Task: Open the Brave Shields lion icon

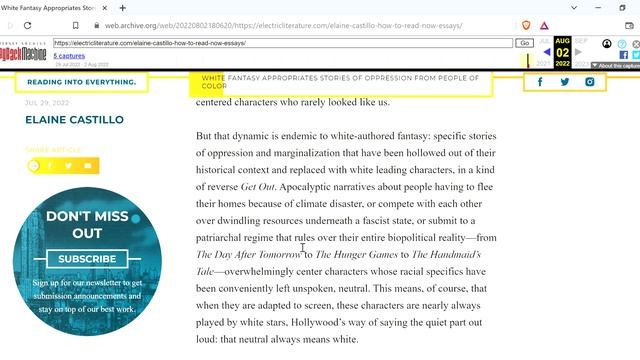Action: [526, 25]
